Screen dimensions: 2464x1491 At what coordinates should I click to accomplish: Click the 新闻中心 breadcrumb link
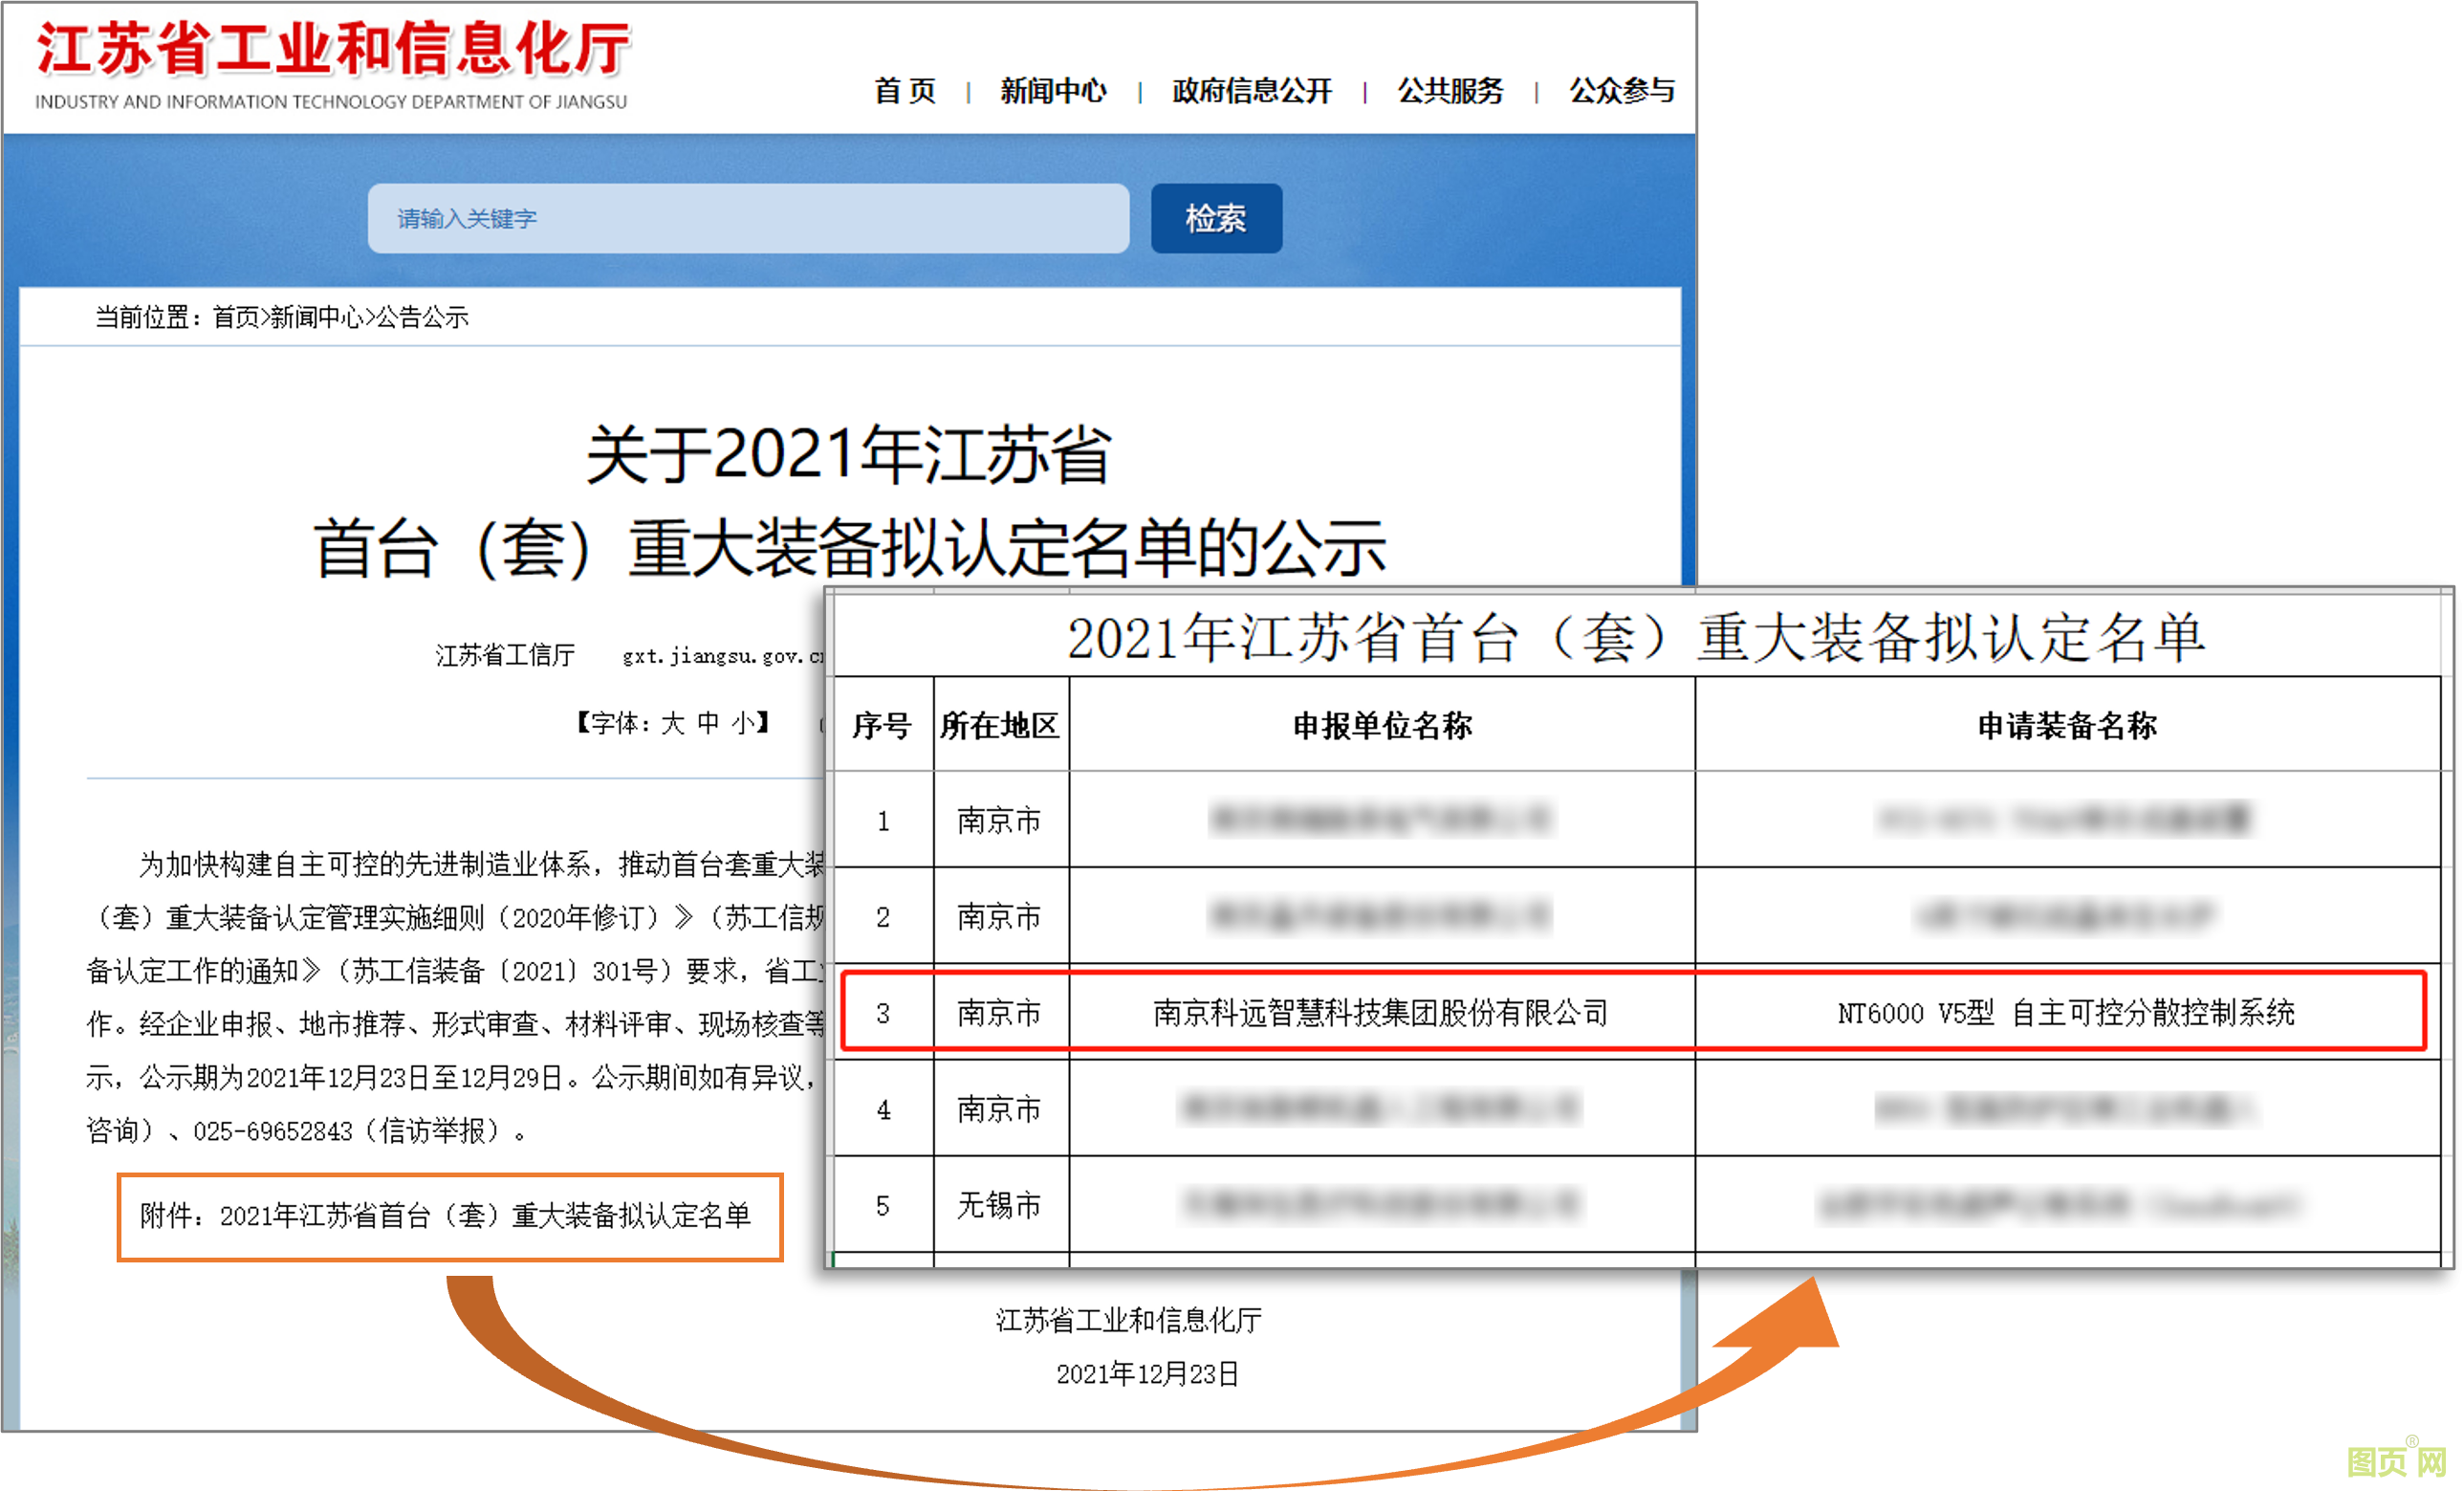(x=316, y=318)
